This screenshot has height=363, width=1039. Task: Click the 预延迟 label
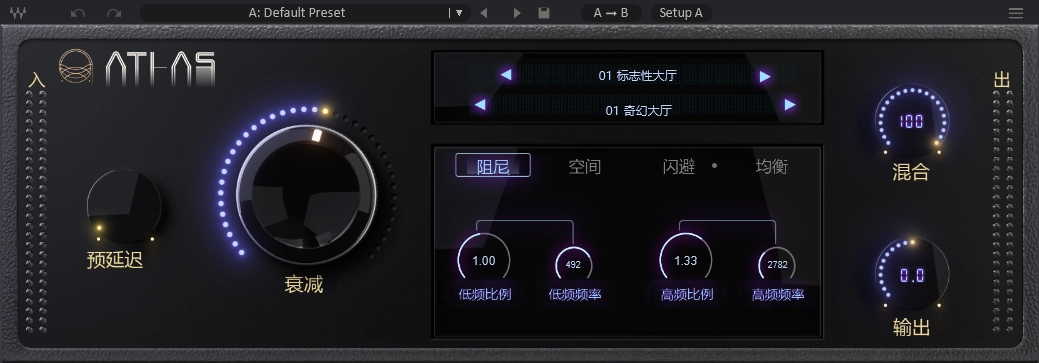point(115,260)
